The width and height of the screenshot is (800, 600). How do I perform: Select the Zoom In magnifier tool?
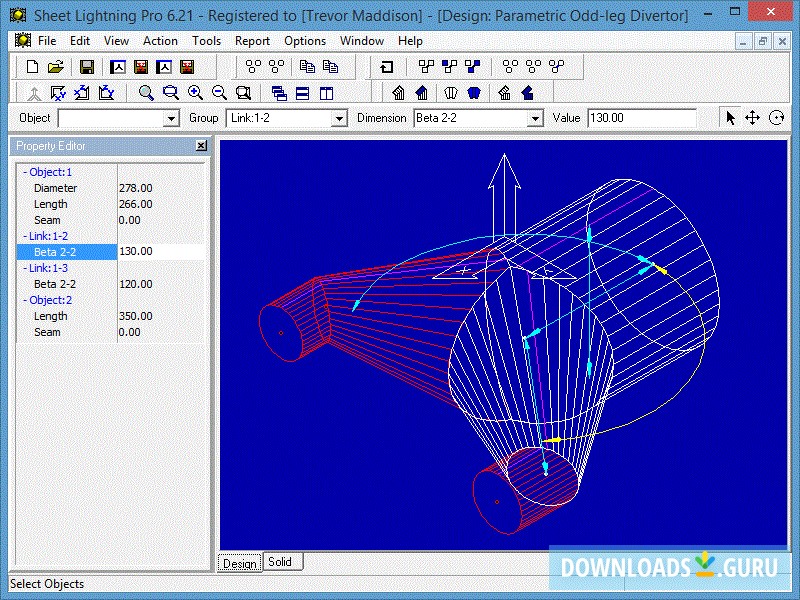coord(193,92)
